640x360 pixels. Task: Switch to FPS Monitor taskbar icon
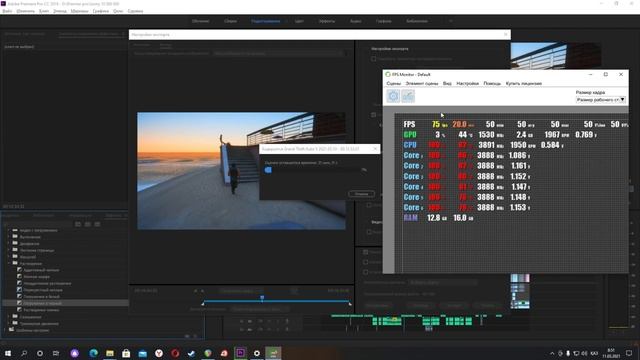273,353
